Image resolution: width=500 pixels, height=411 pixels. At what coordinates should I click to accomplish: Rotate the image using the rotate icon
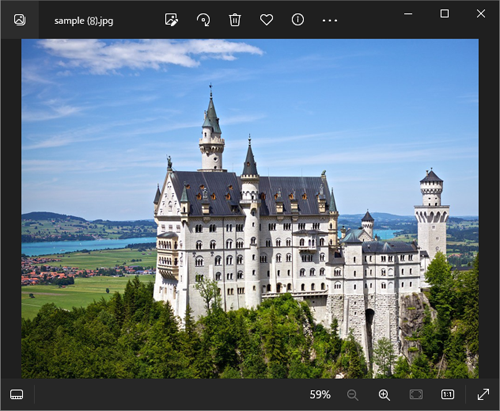click(x=203, y=20)
